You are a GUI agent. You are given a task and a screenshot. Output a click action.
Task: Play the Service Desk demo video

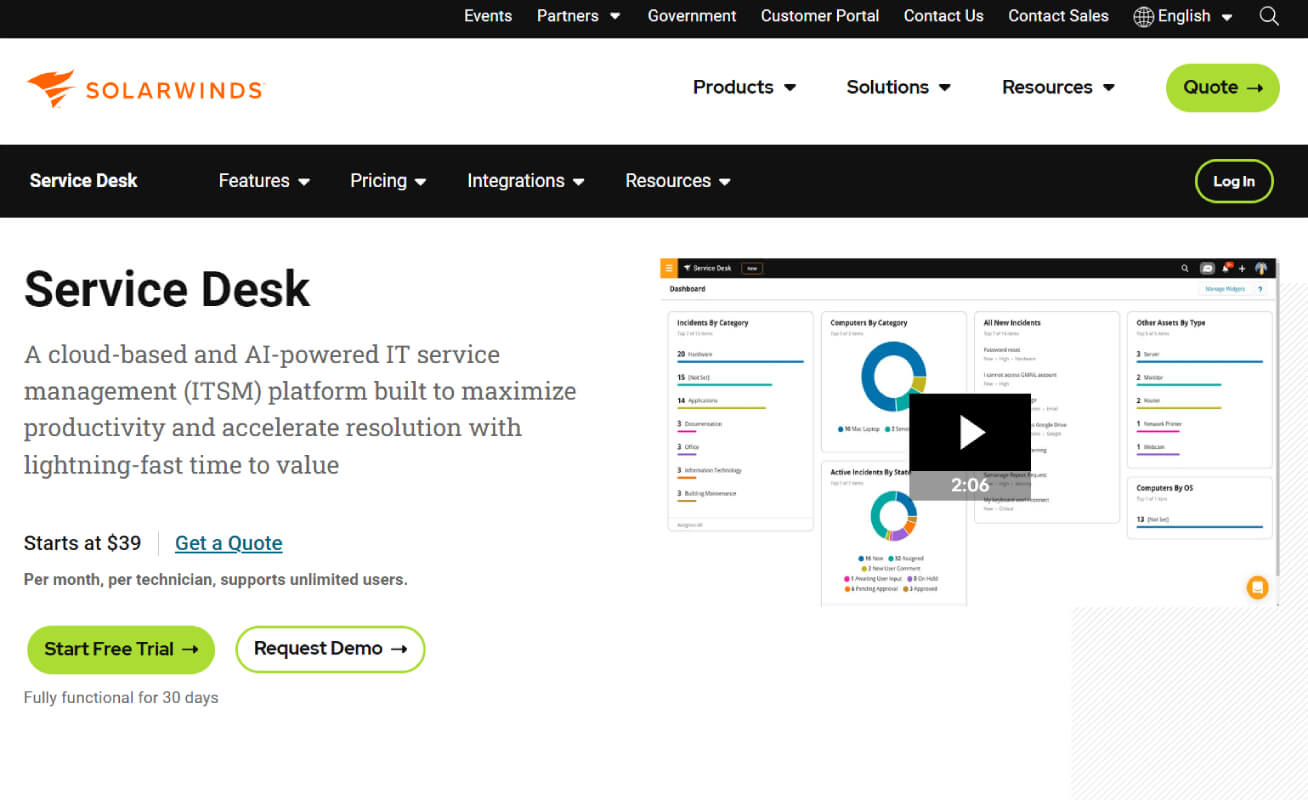pos(970,432)
